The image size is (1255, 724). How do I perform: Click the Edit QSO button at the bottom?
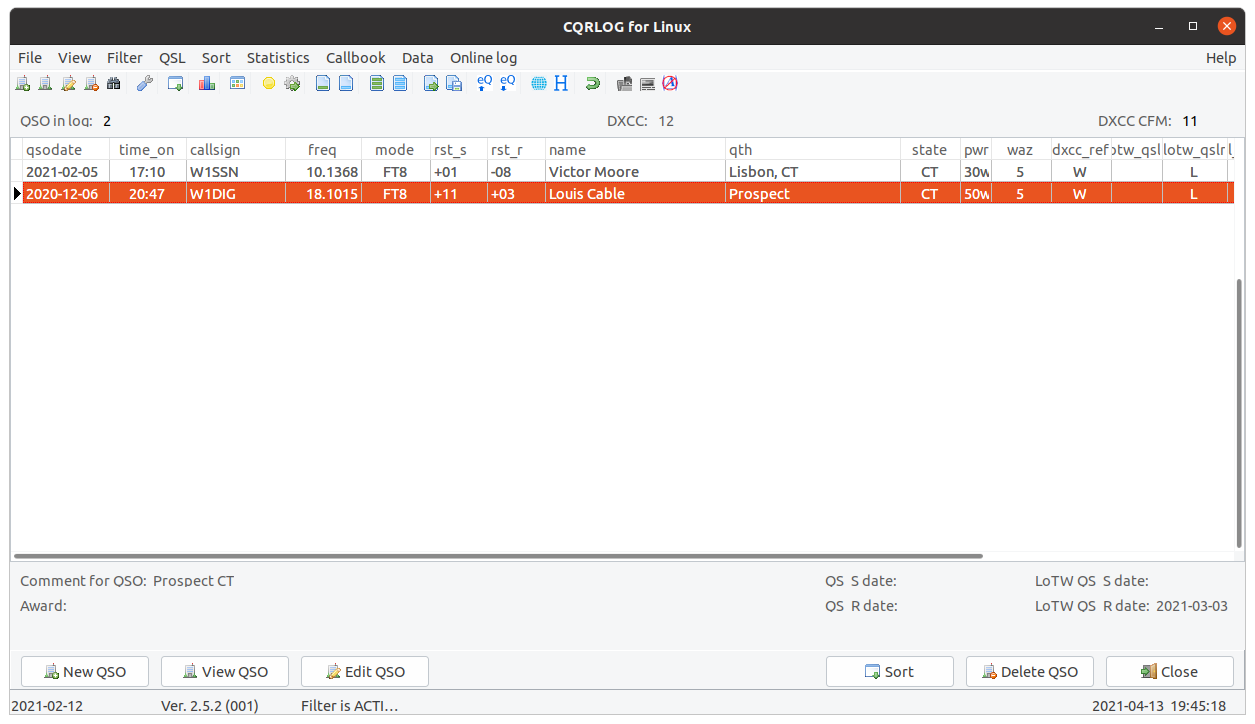point(365,672)
